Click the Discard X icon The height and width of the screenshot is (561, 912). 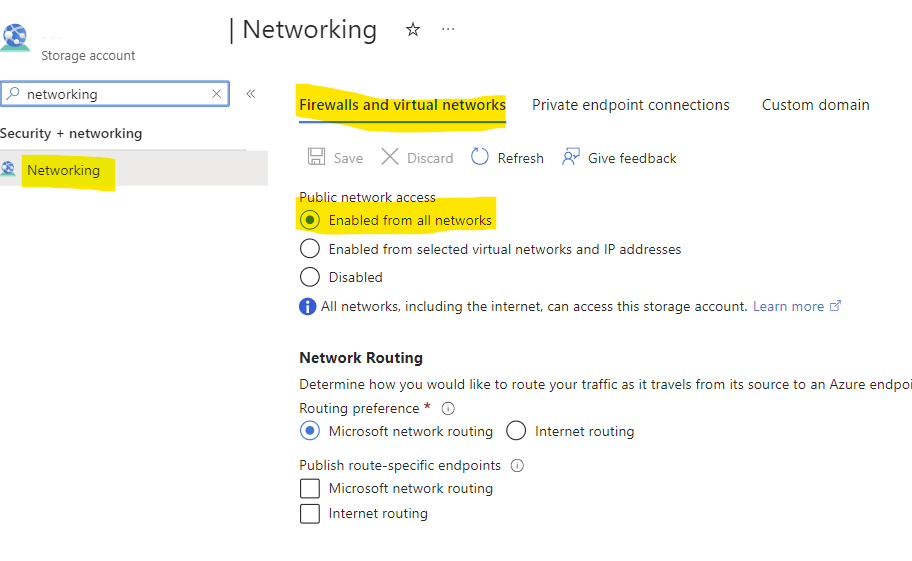tap(390, 156)
